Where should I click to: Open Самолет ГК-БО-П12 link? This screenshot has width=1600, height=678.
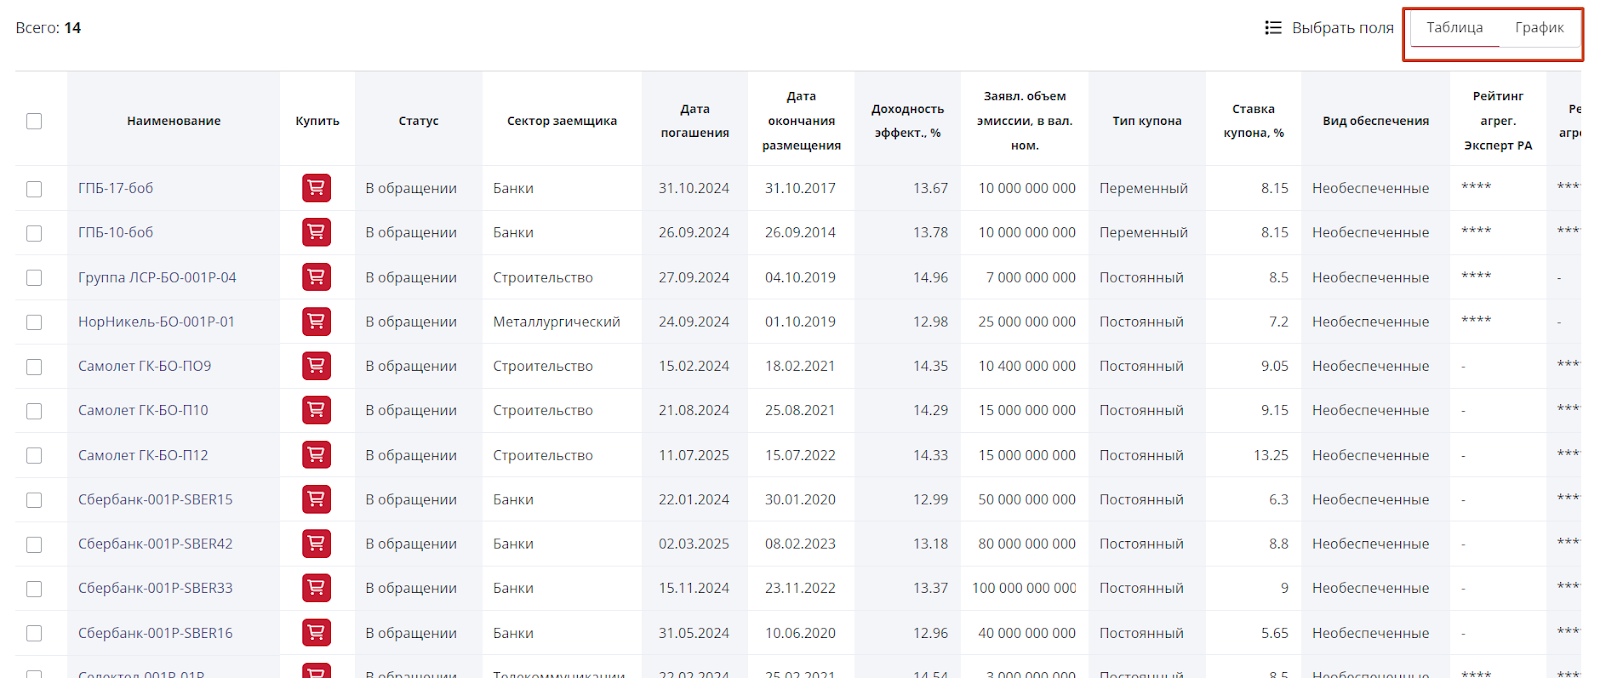point(143,455)
